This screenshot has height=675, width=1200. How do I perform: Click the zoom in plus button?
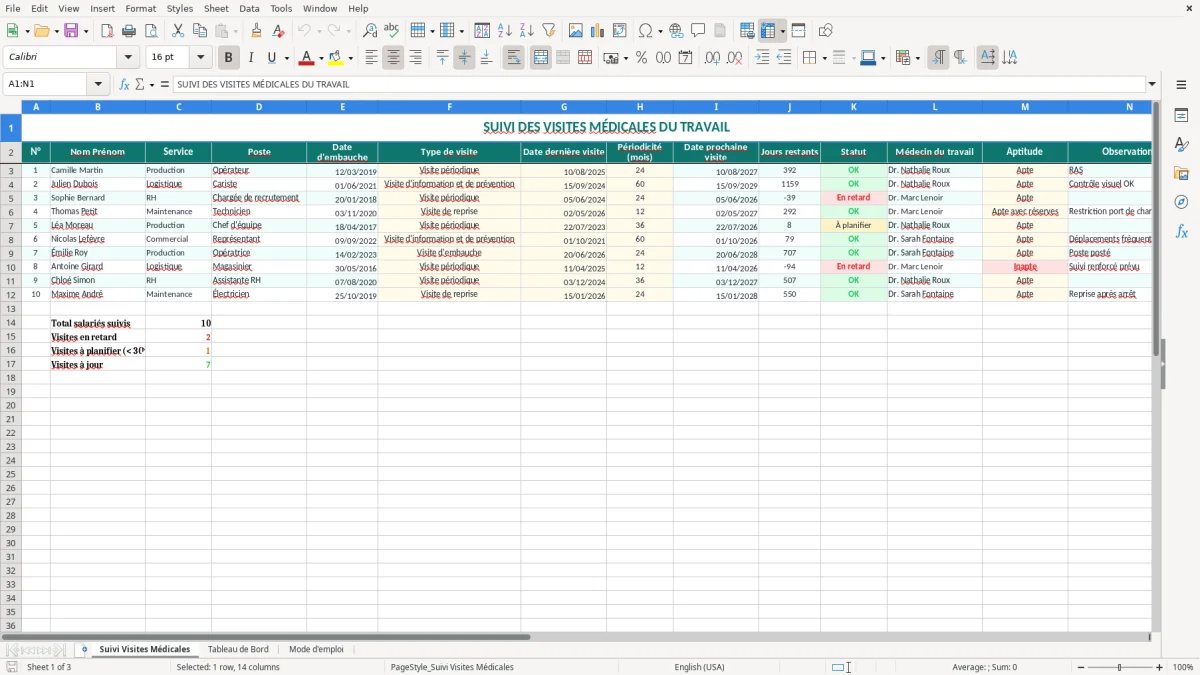[x=1160, y=667]
